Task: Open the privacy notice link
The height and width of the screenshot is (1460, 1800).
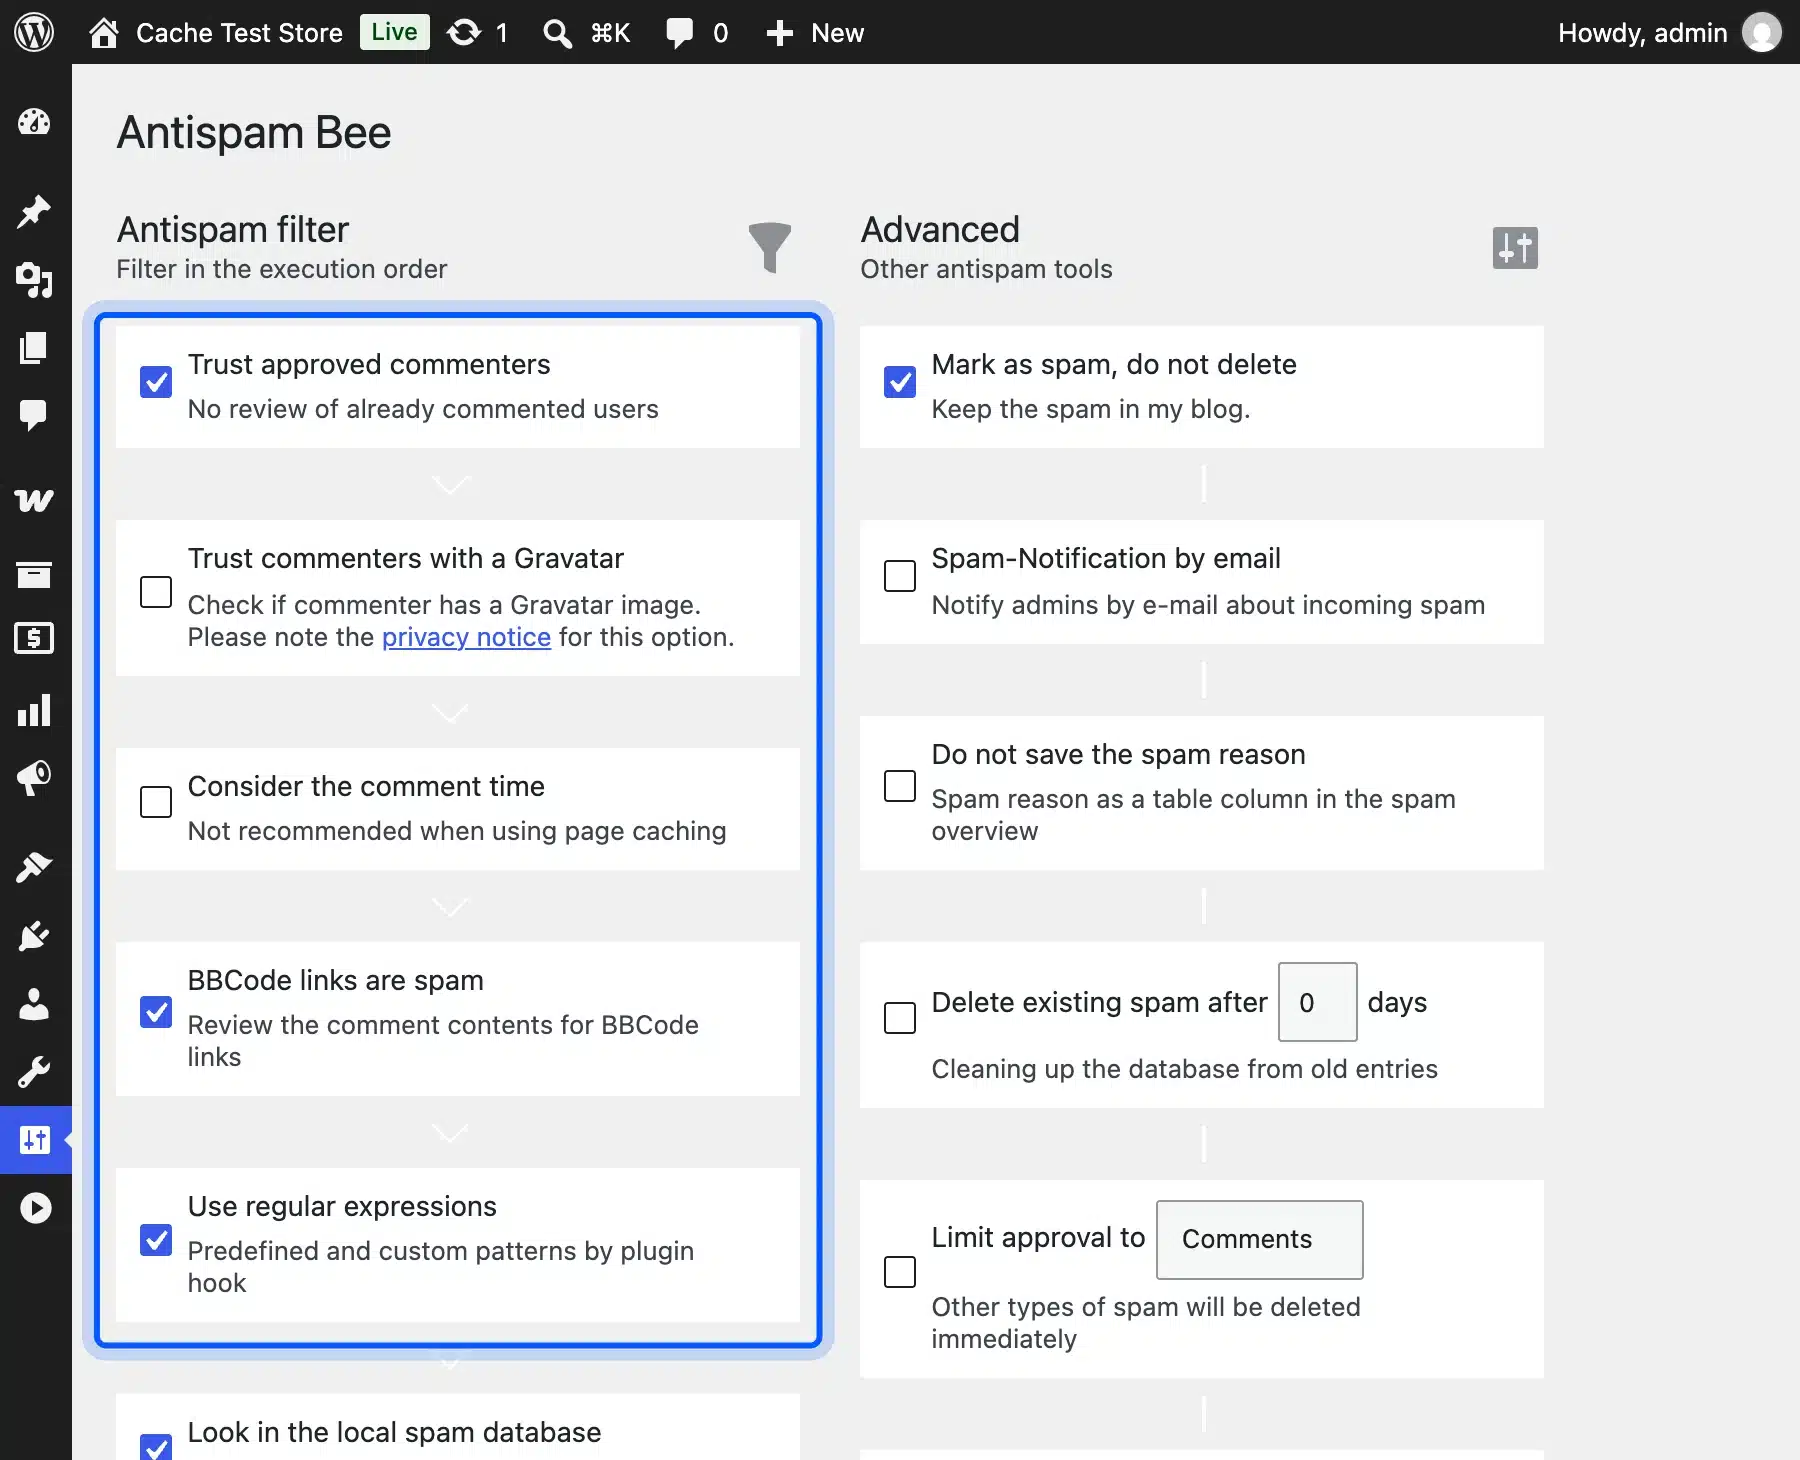Action: tap(466, 637)
